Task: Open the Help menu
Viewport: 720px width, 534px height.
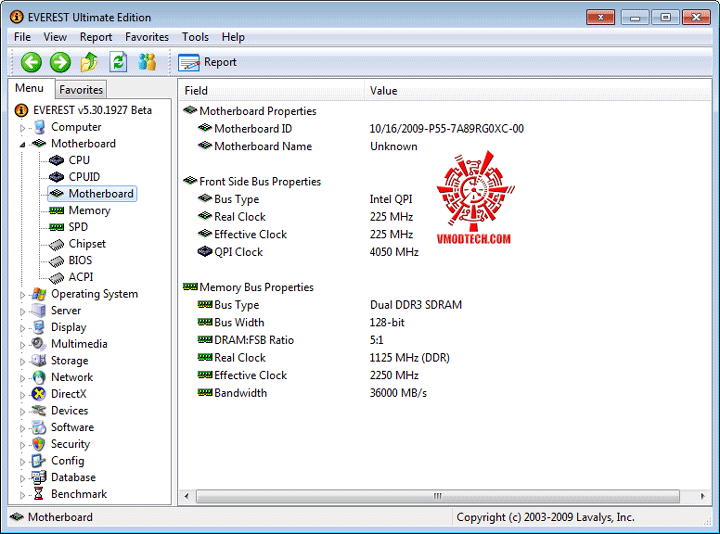Action: coord(233,37)
